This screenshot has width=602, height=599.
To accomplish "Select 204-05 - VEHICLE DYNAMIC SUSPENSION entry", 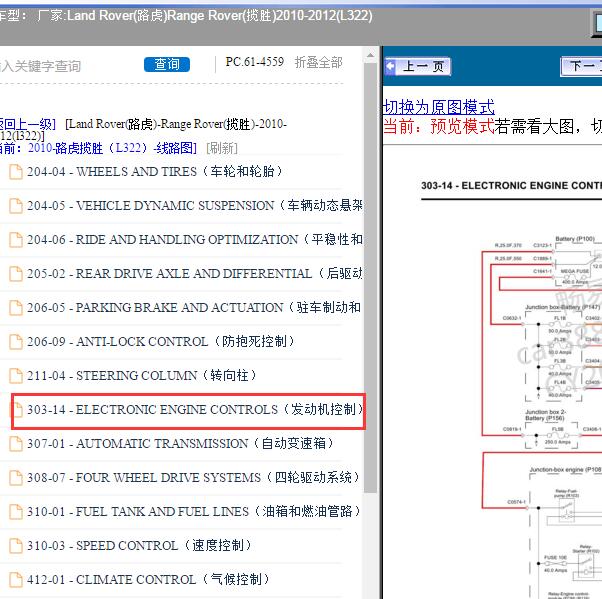I will (195, 205).
